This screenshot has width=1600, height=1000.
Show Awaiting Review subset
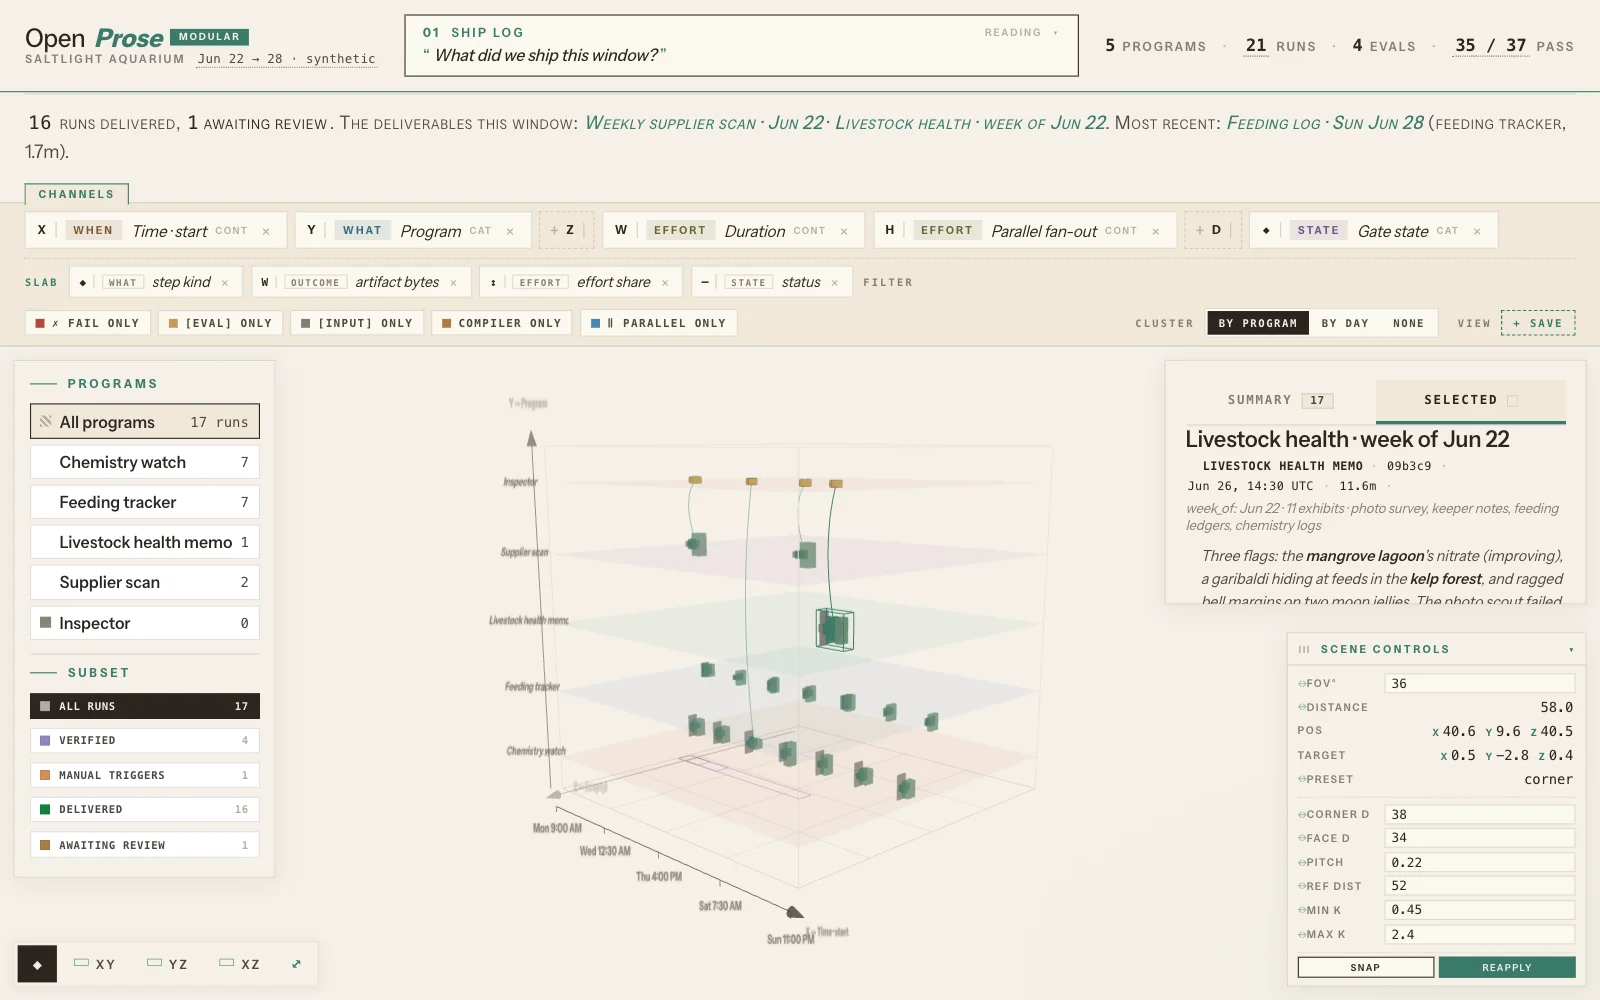click(x=145, y=845)
